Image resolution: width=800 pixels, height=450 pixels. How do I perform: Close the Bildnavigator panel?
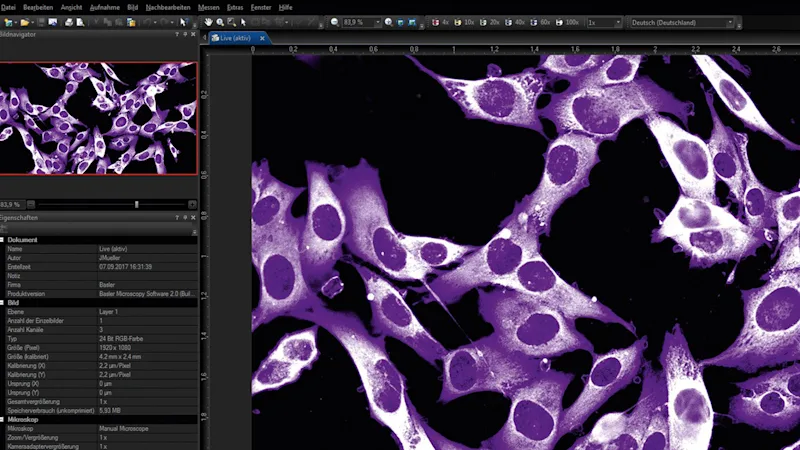pos(193,34)
